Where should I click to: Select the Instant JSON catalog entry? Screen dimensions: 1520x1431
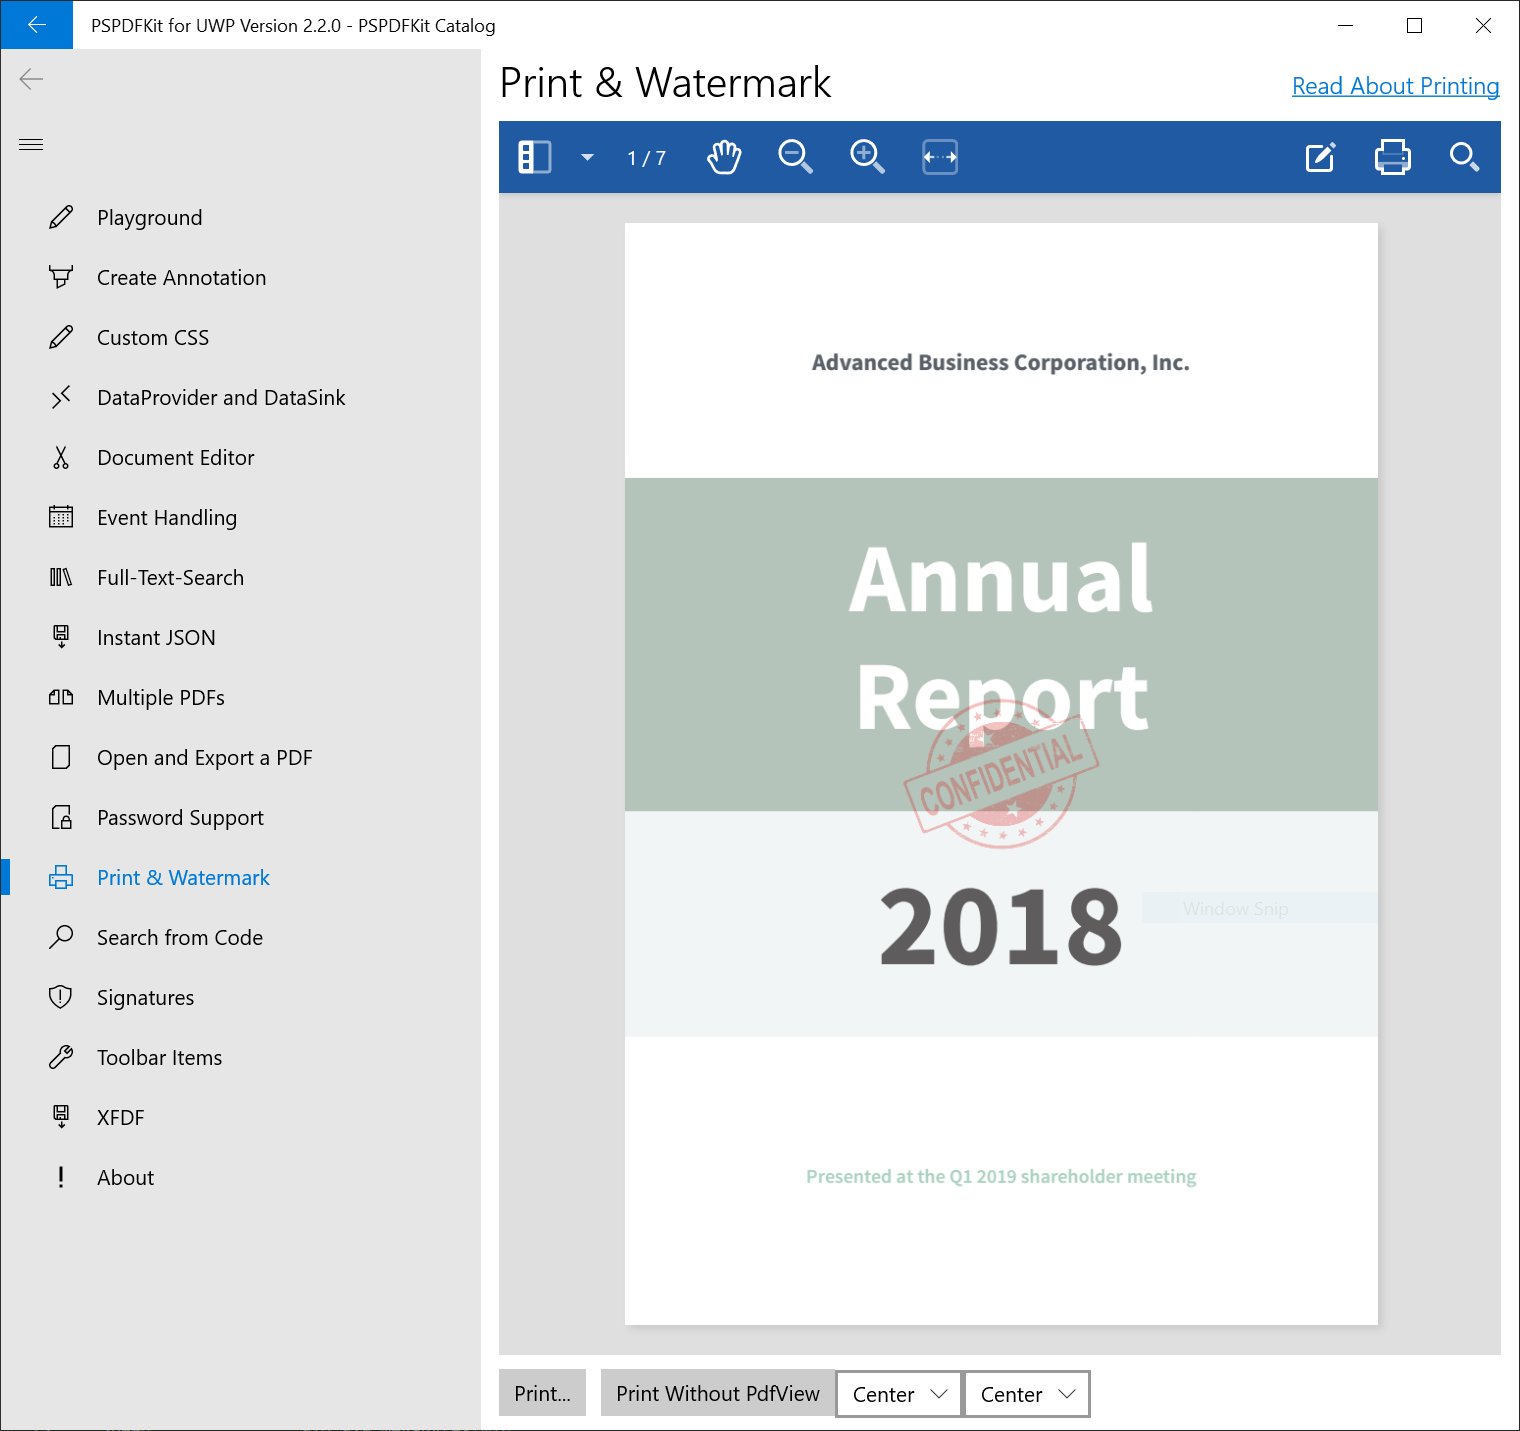(156, 637)
